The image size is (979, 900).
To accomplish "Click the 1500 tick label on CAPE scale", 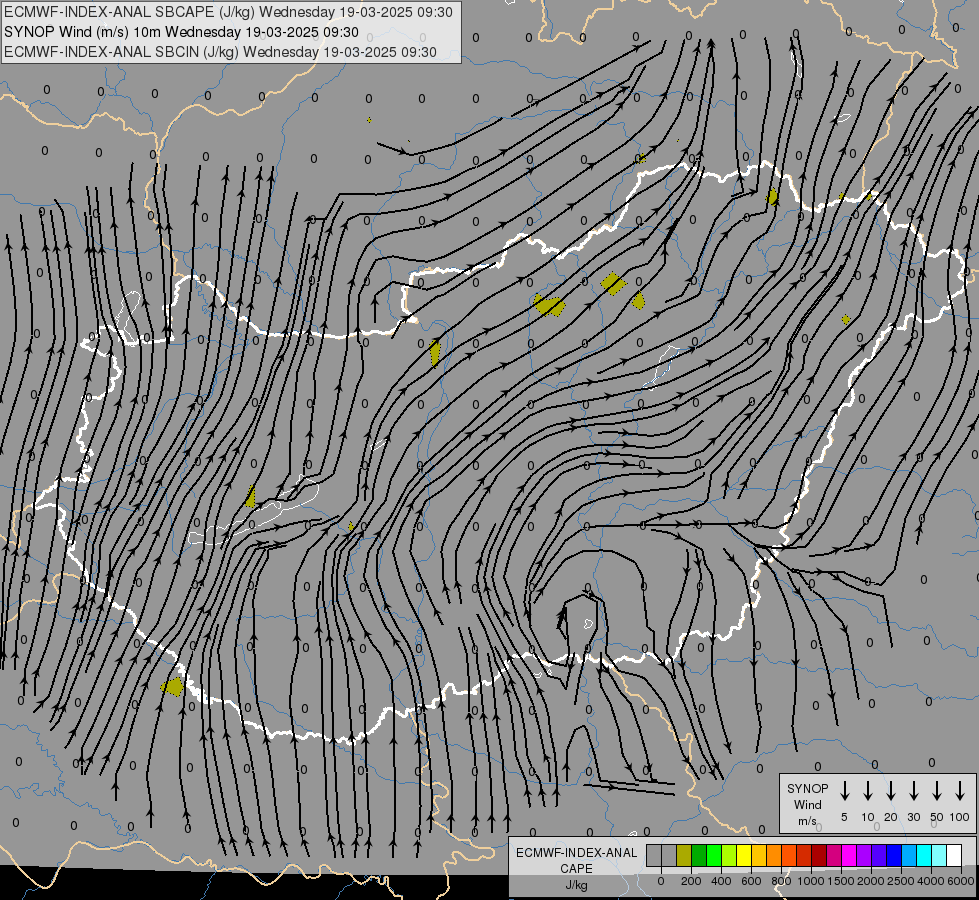I will (841, 881).
